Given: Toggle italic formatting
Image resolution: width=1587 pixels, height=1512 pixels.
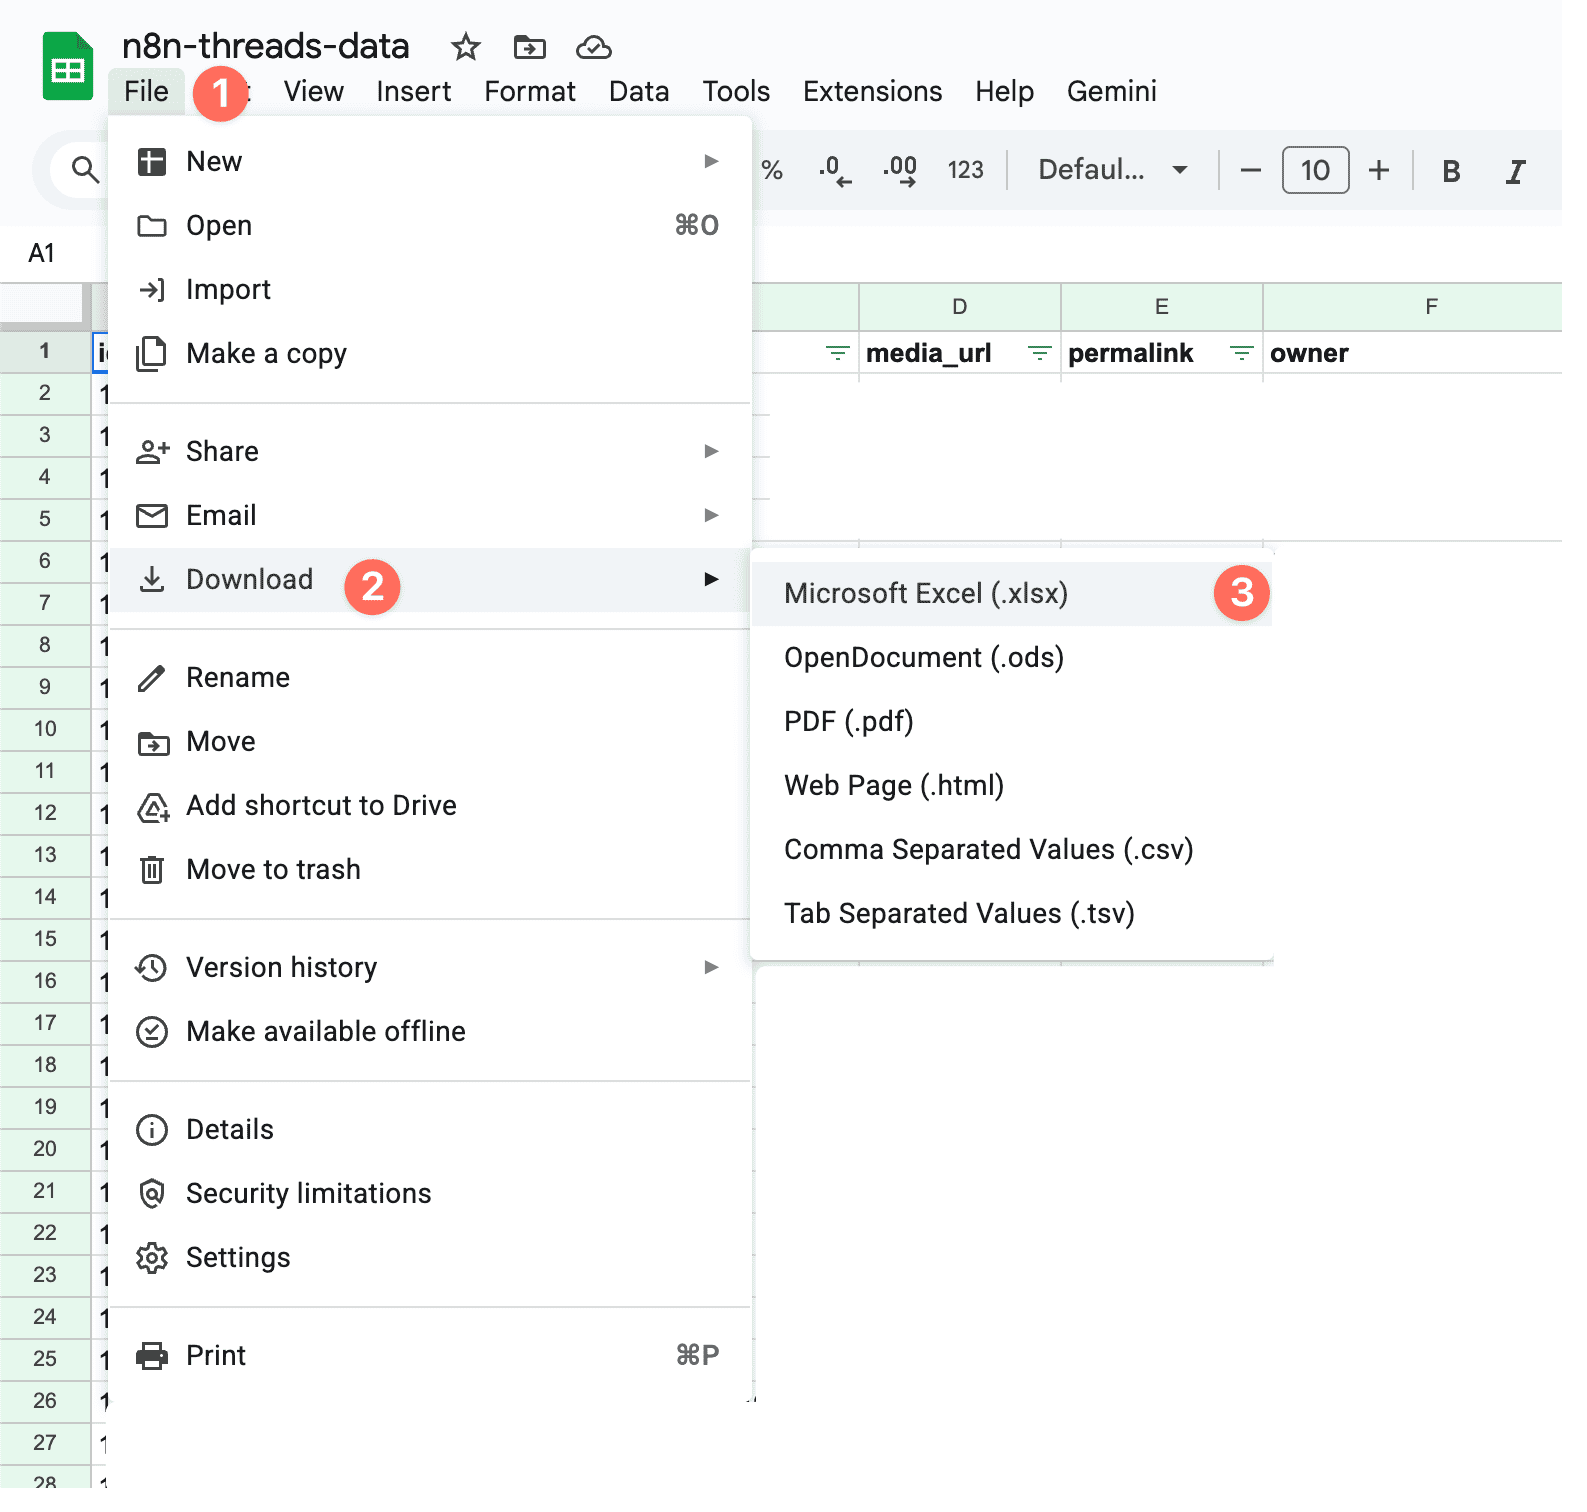Looking at the screenshot, I should pos(1515,171).
